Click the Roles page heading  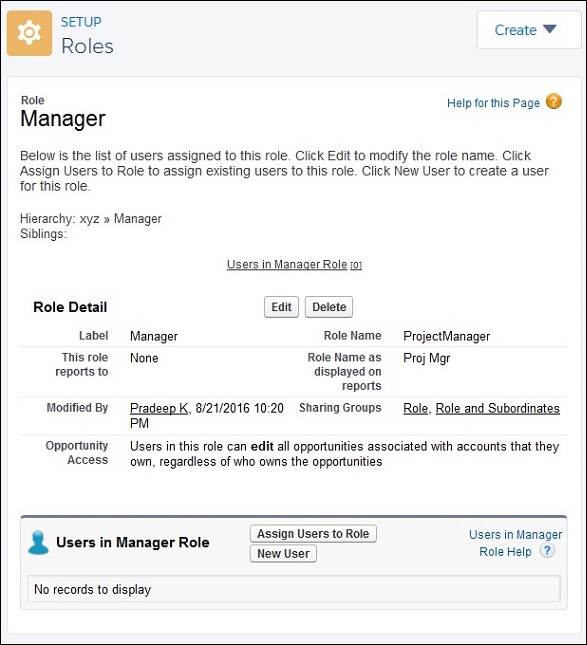click(87, 46)
